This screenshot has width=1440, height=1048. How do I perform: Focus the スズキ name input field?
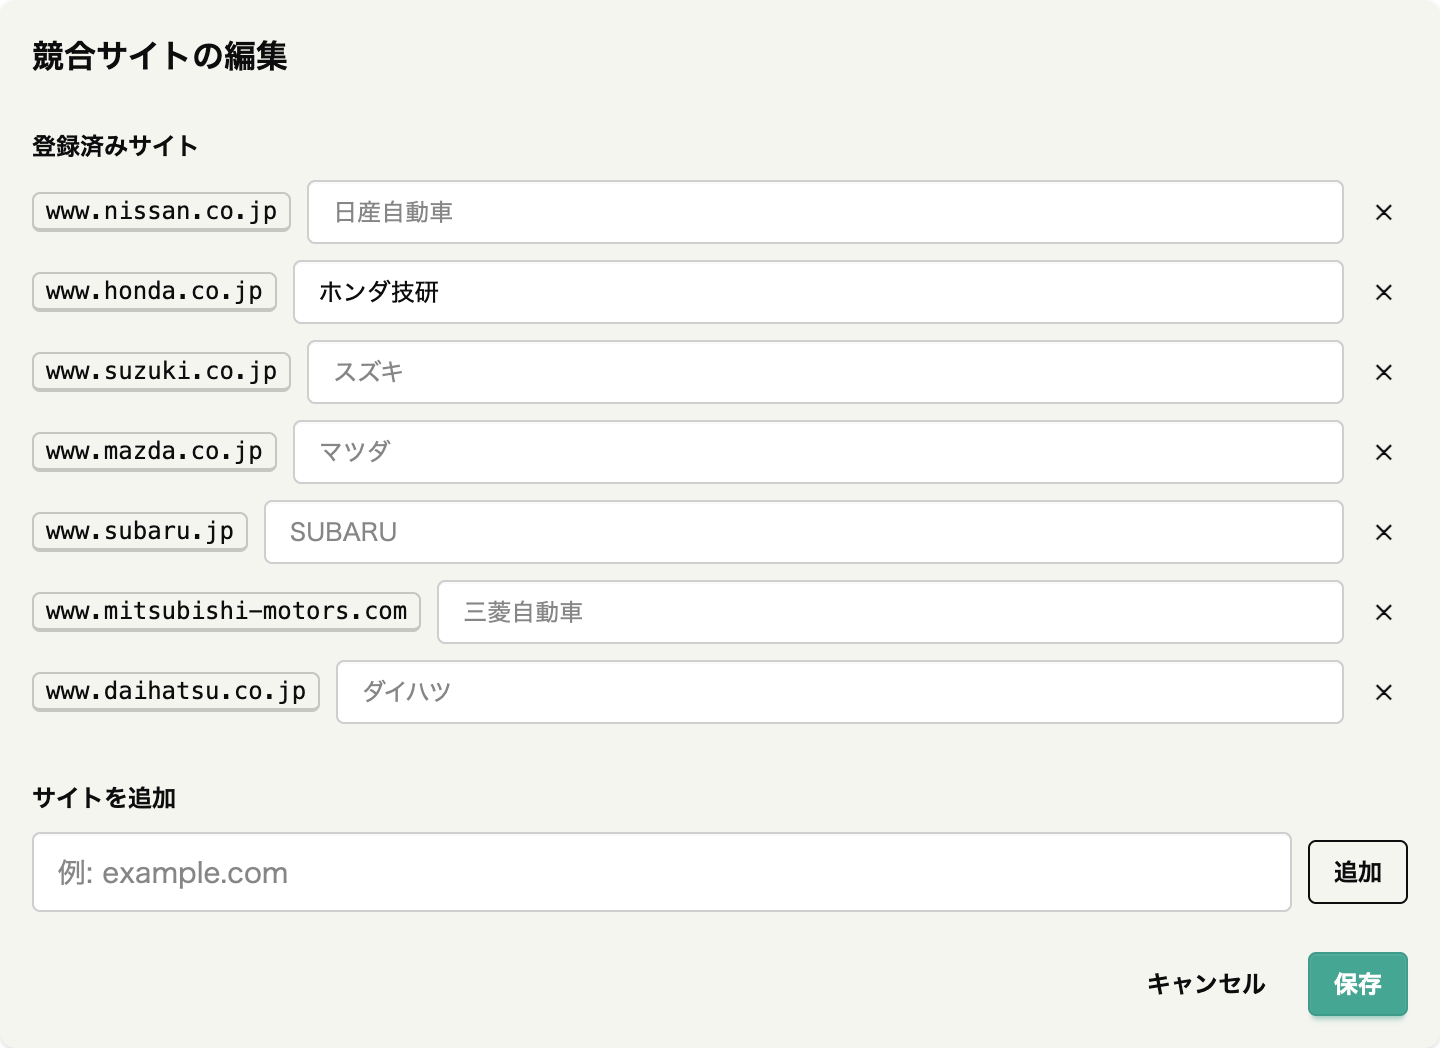pos(824,372)
